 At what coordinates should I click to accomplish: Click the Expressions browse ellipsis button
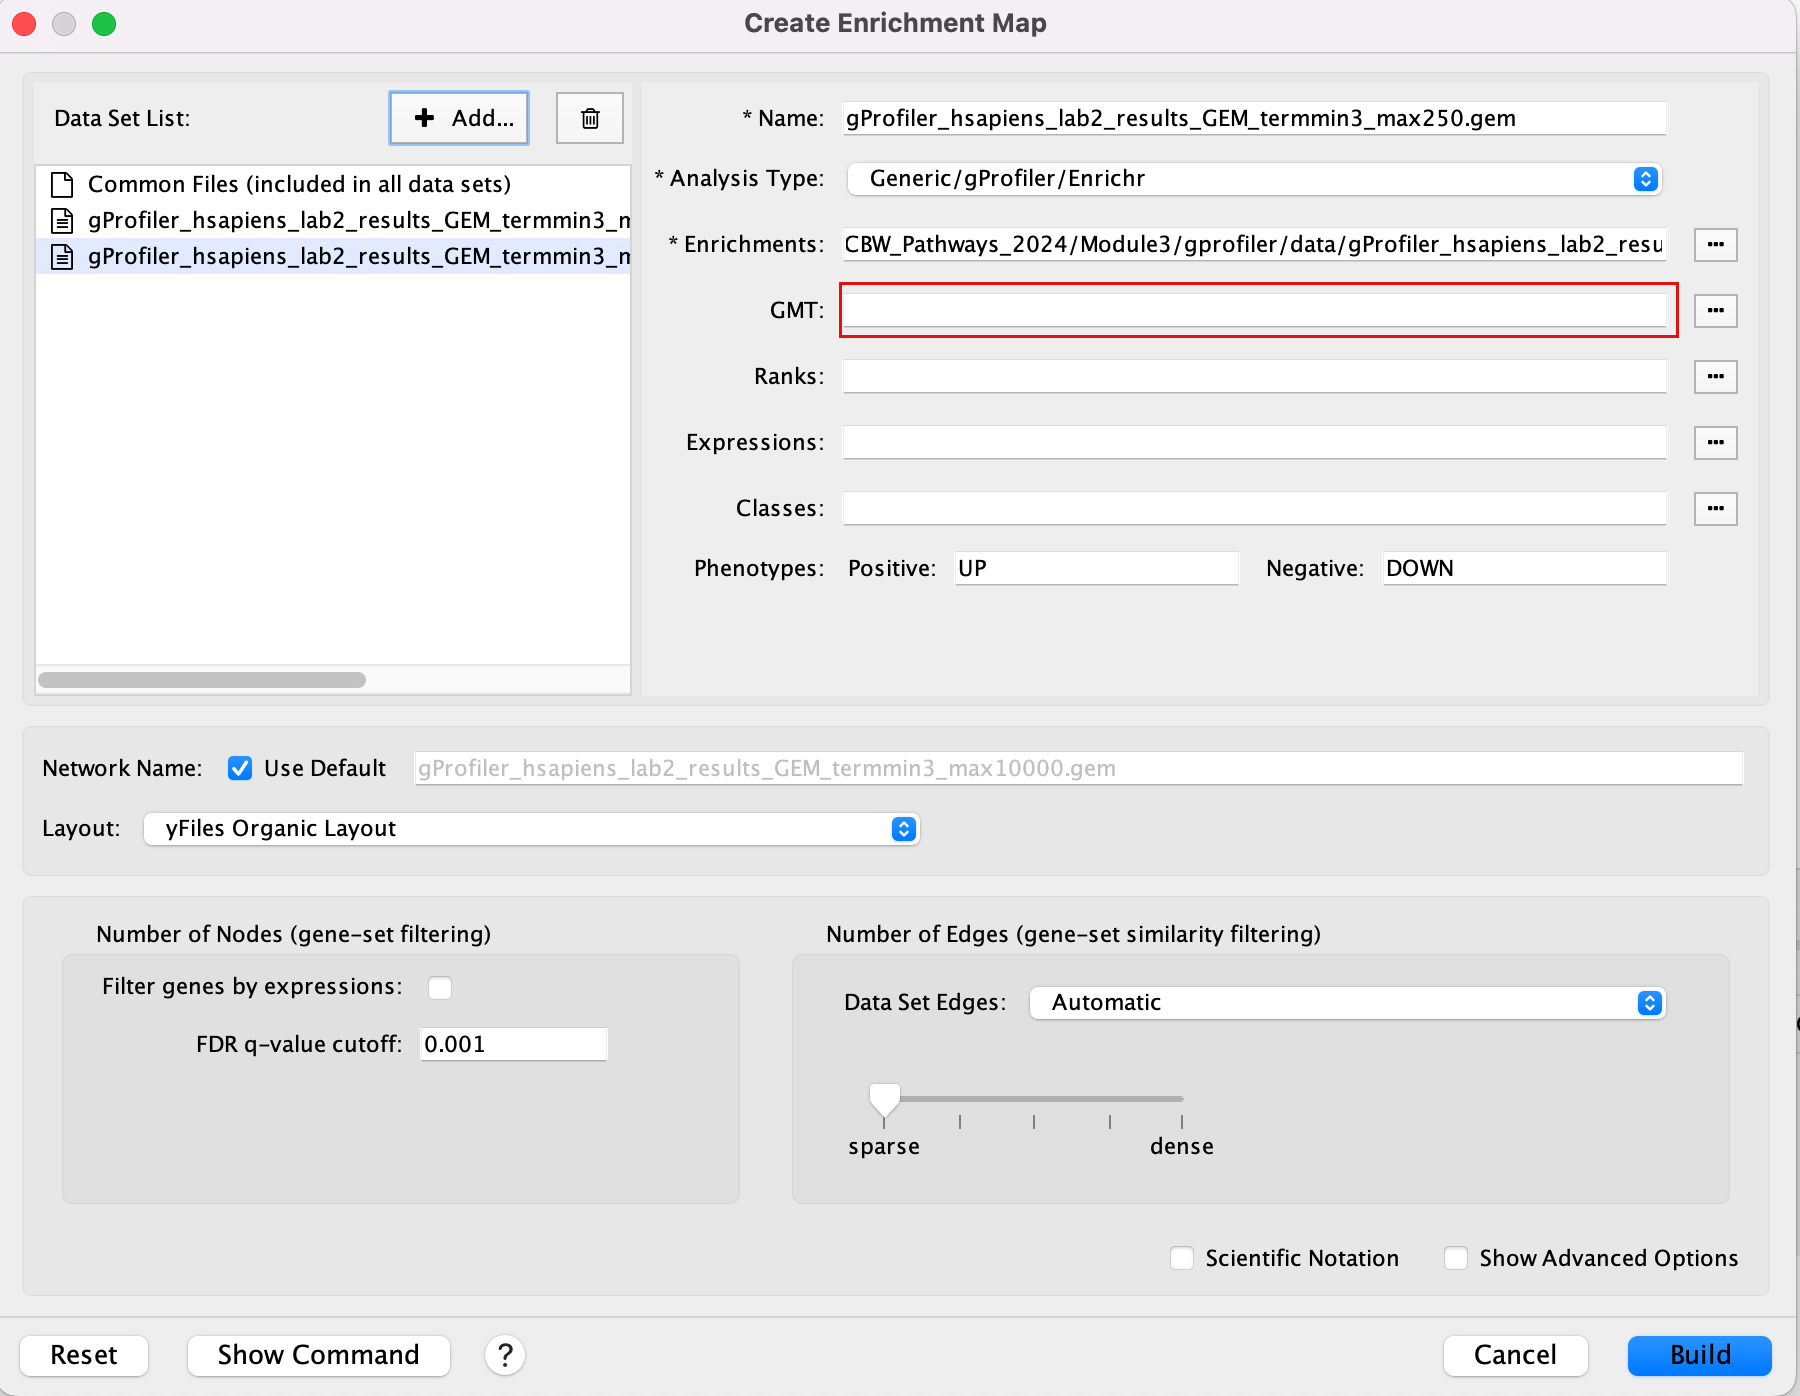(1715, 443)
